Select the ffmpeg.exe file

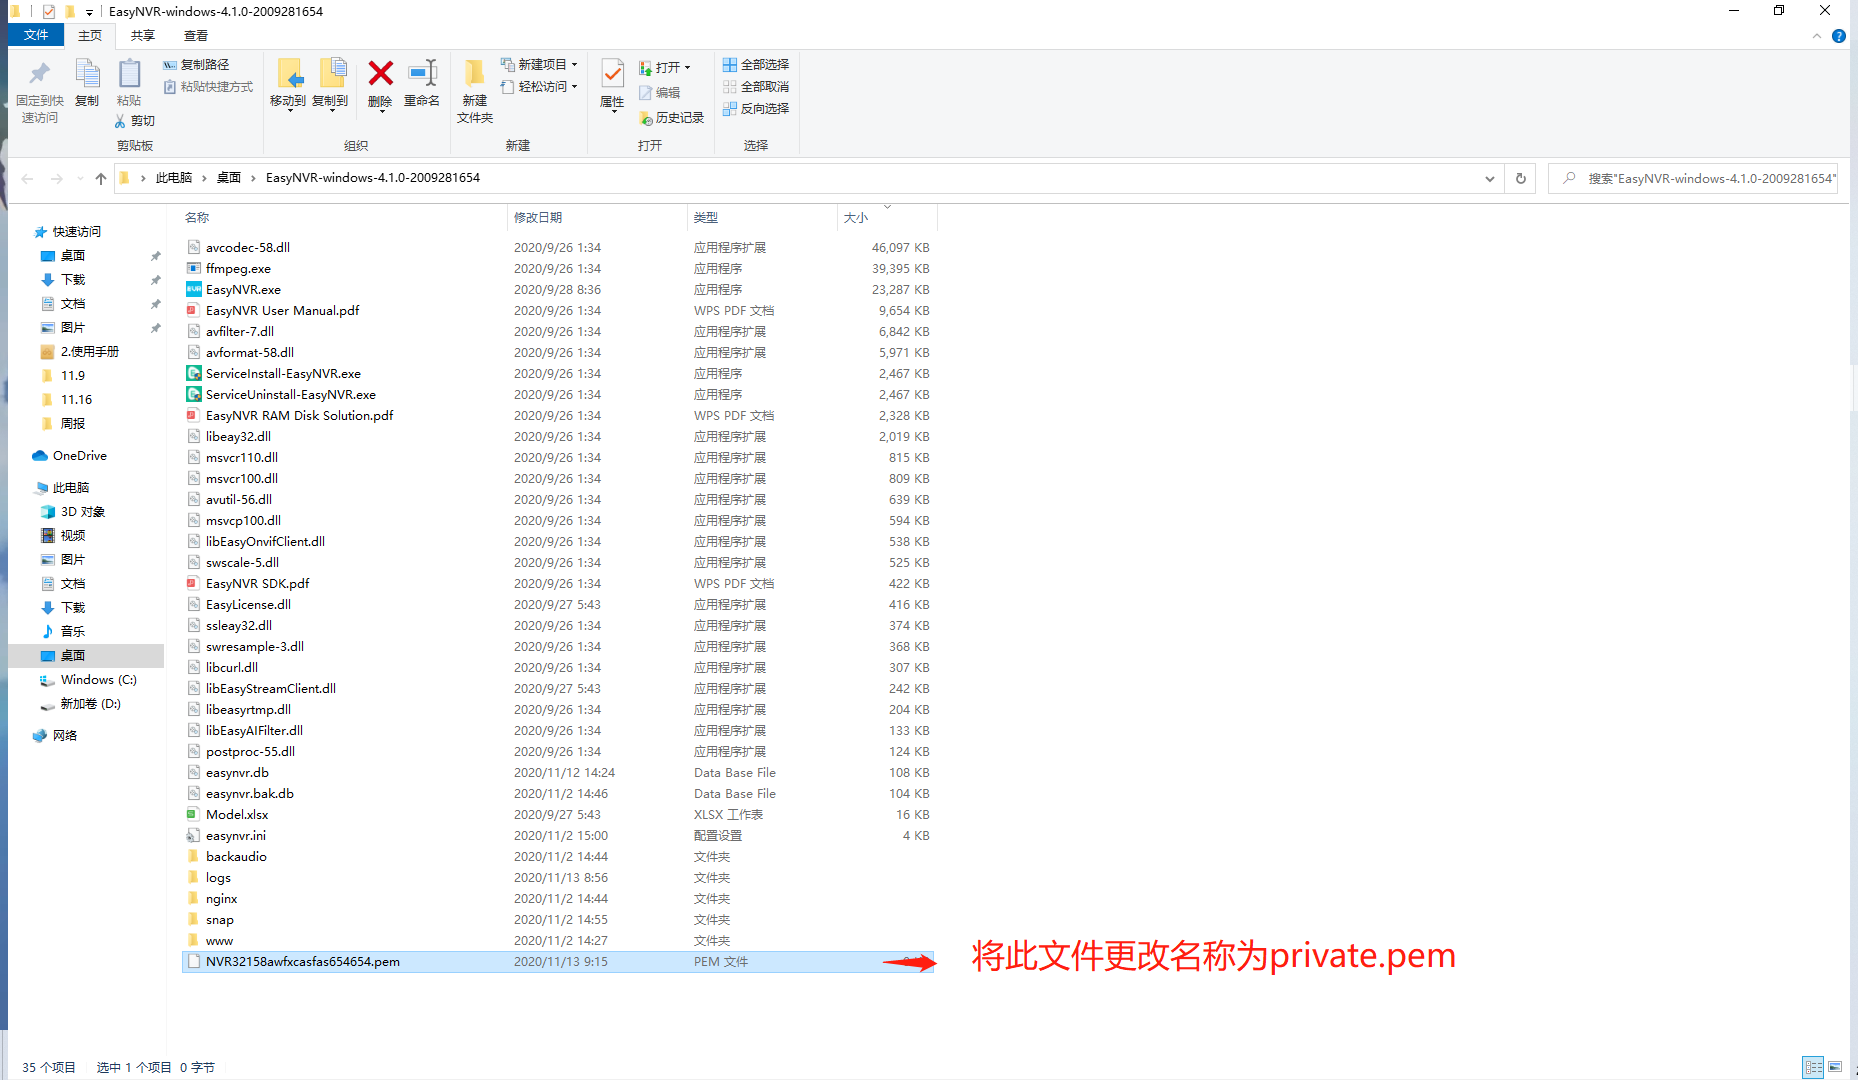point(238,269)
